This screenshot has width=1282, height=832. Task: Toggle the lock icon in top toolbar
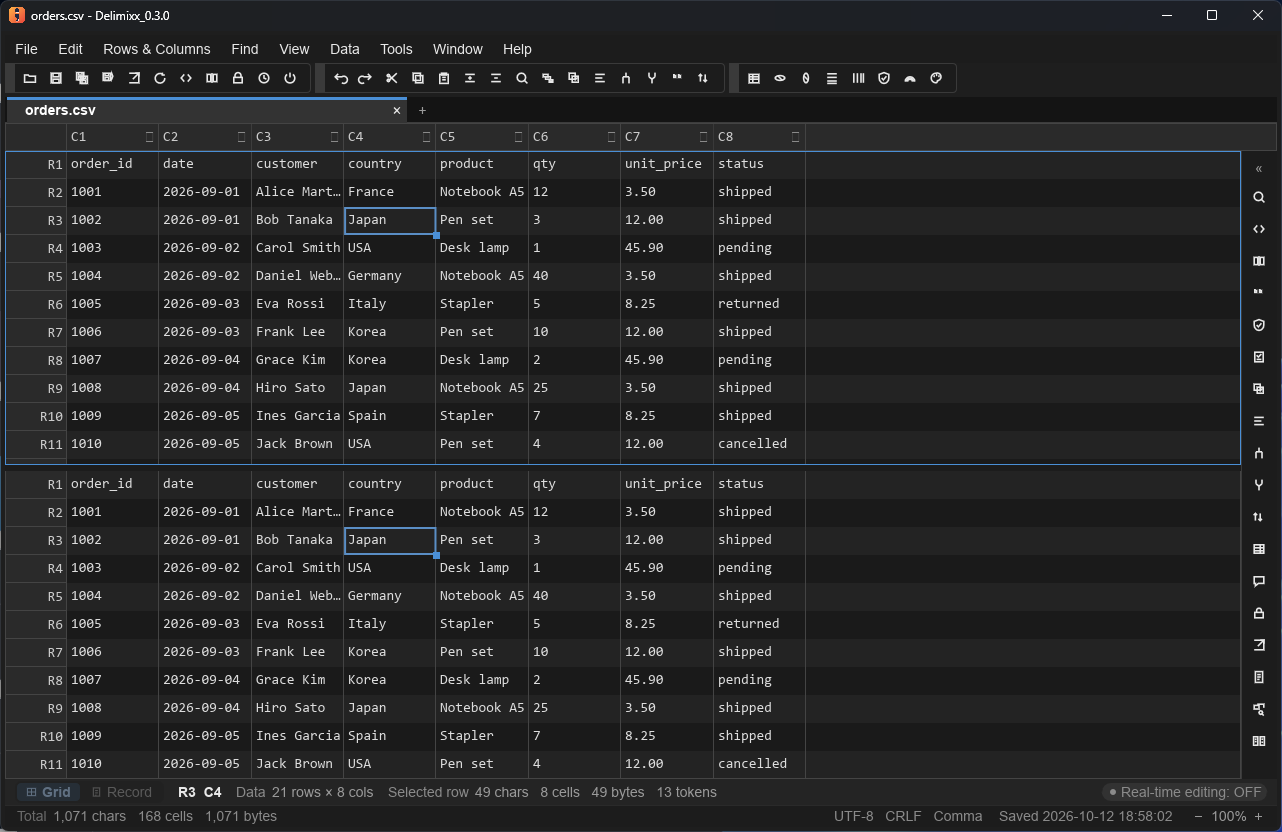click(x=238, y=78)
